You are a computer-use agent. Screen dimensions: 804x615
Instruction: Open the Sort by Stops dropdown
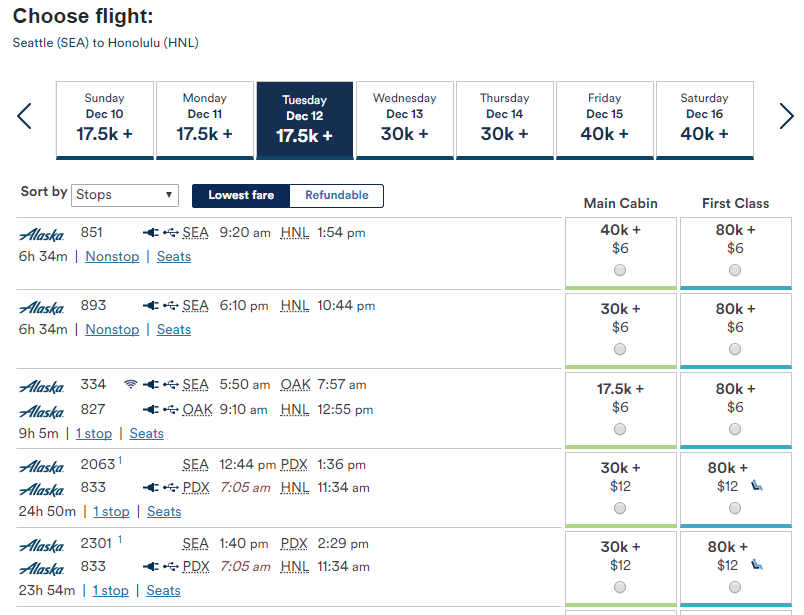pos(125,195)
